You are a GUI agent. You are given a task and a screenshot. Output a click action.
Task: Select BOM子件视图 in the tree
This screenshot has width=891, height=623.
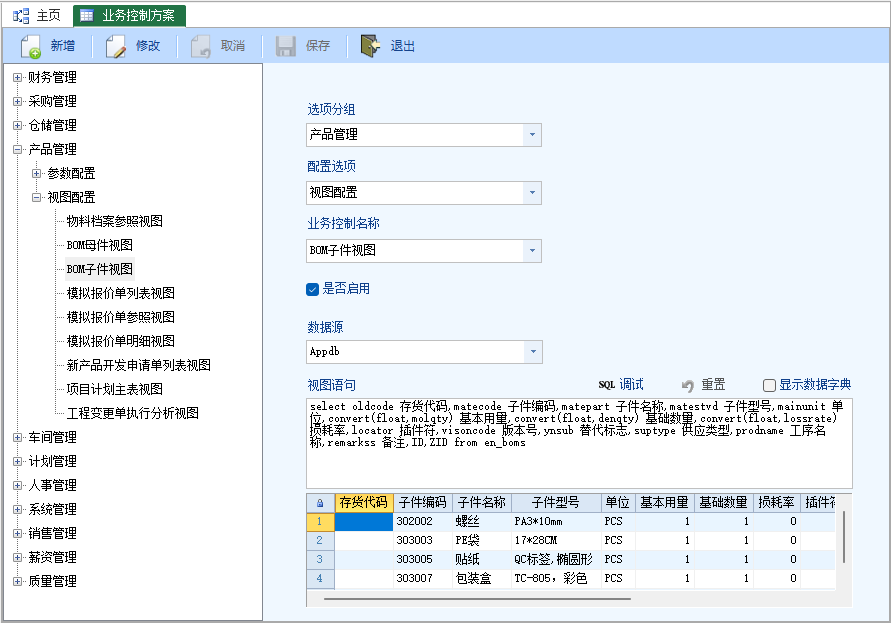pyautogui.click(x=100, y=269)
